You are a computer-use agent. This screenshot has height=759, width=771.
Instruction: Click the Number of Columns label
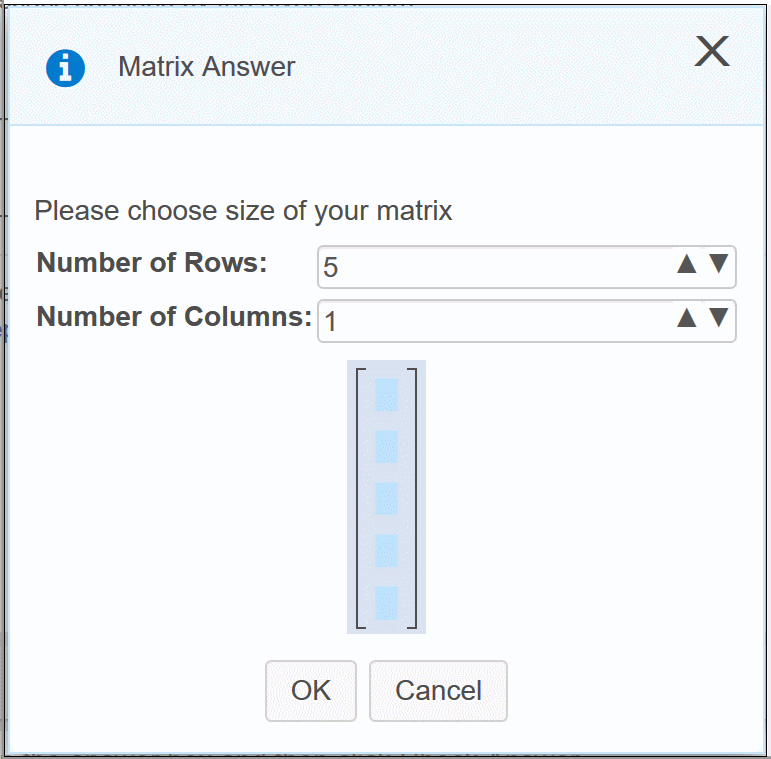tap(174, 317)
